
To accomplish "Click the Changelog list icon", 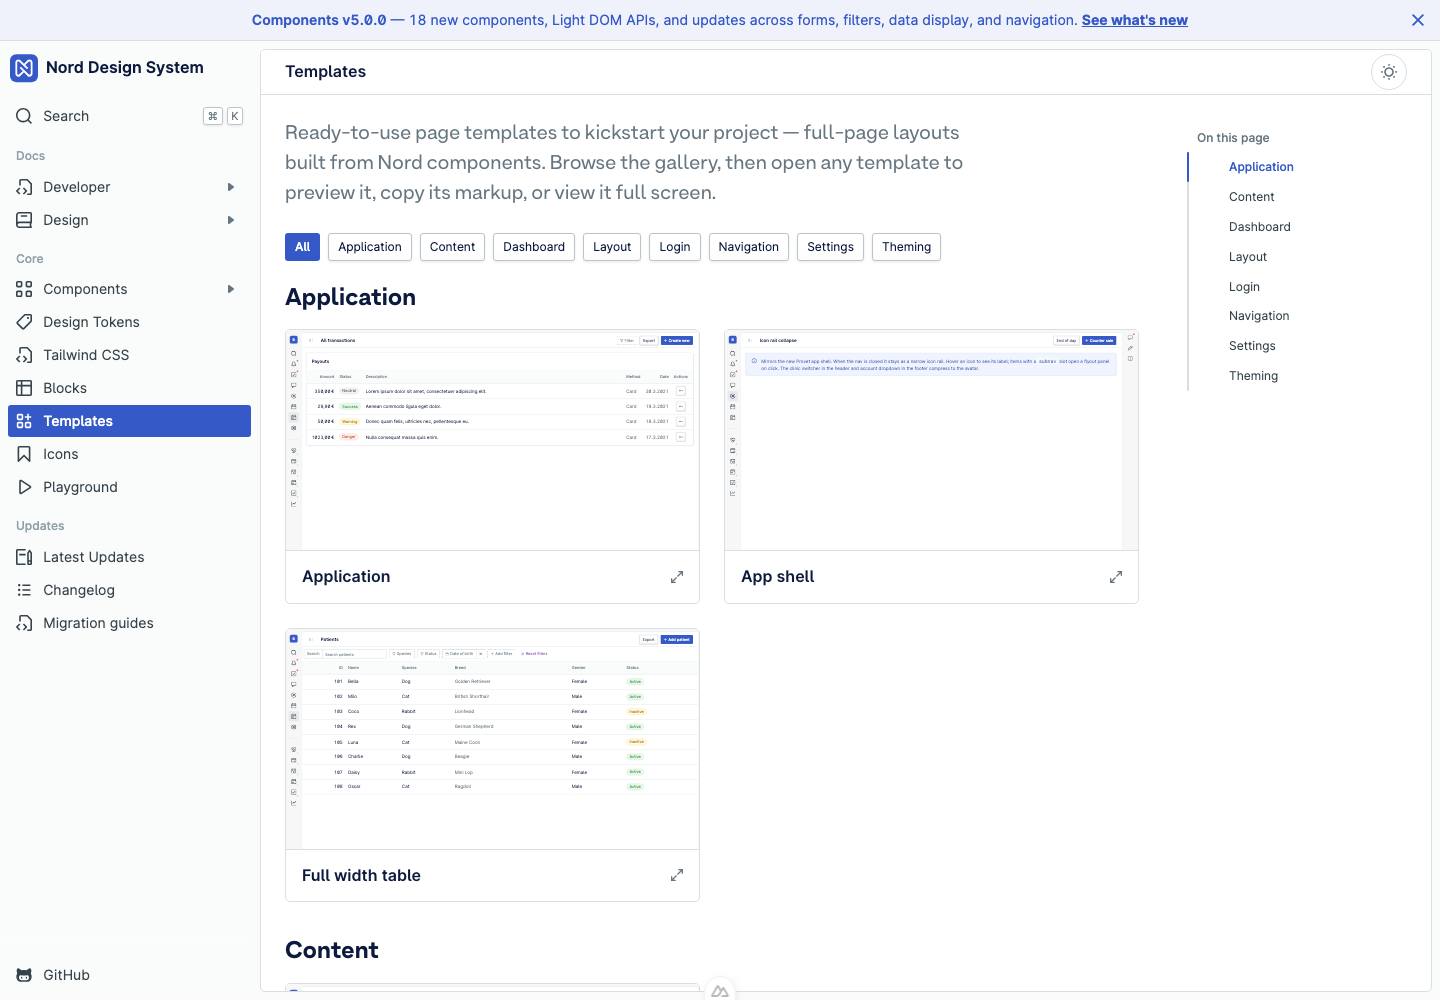I will click(24, 590).
